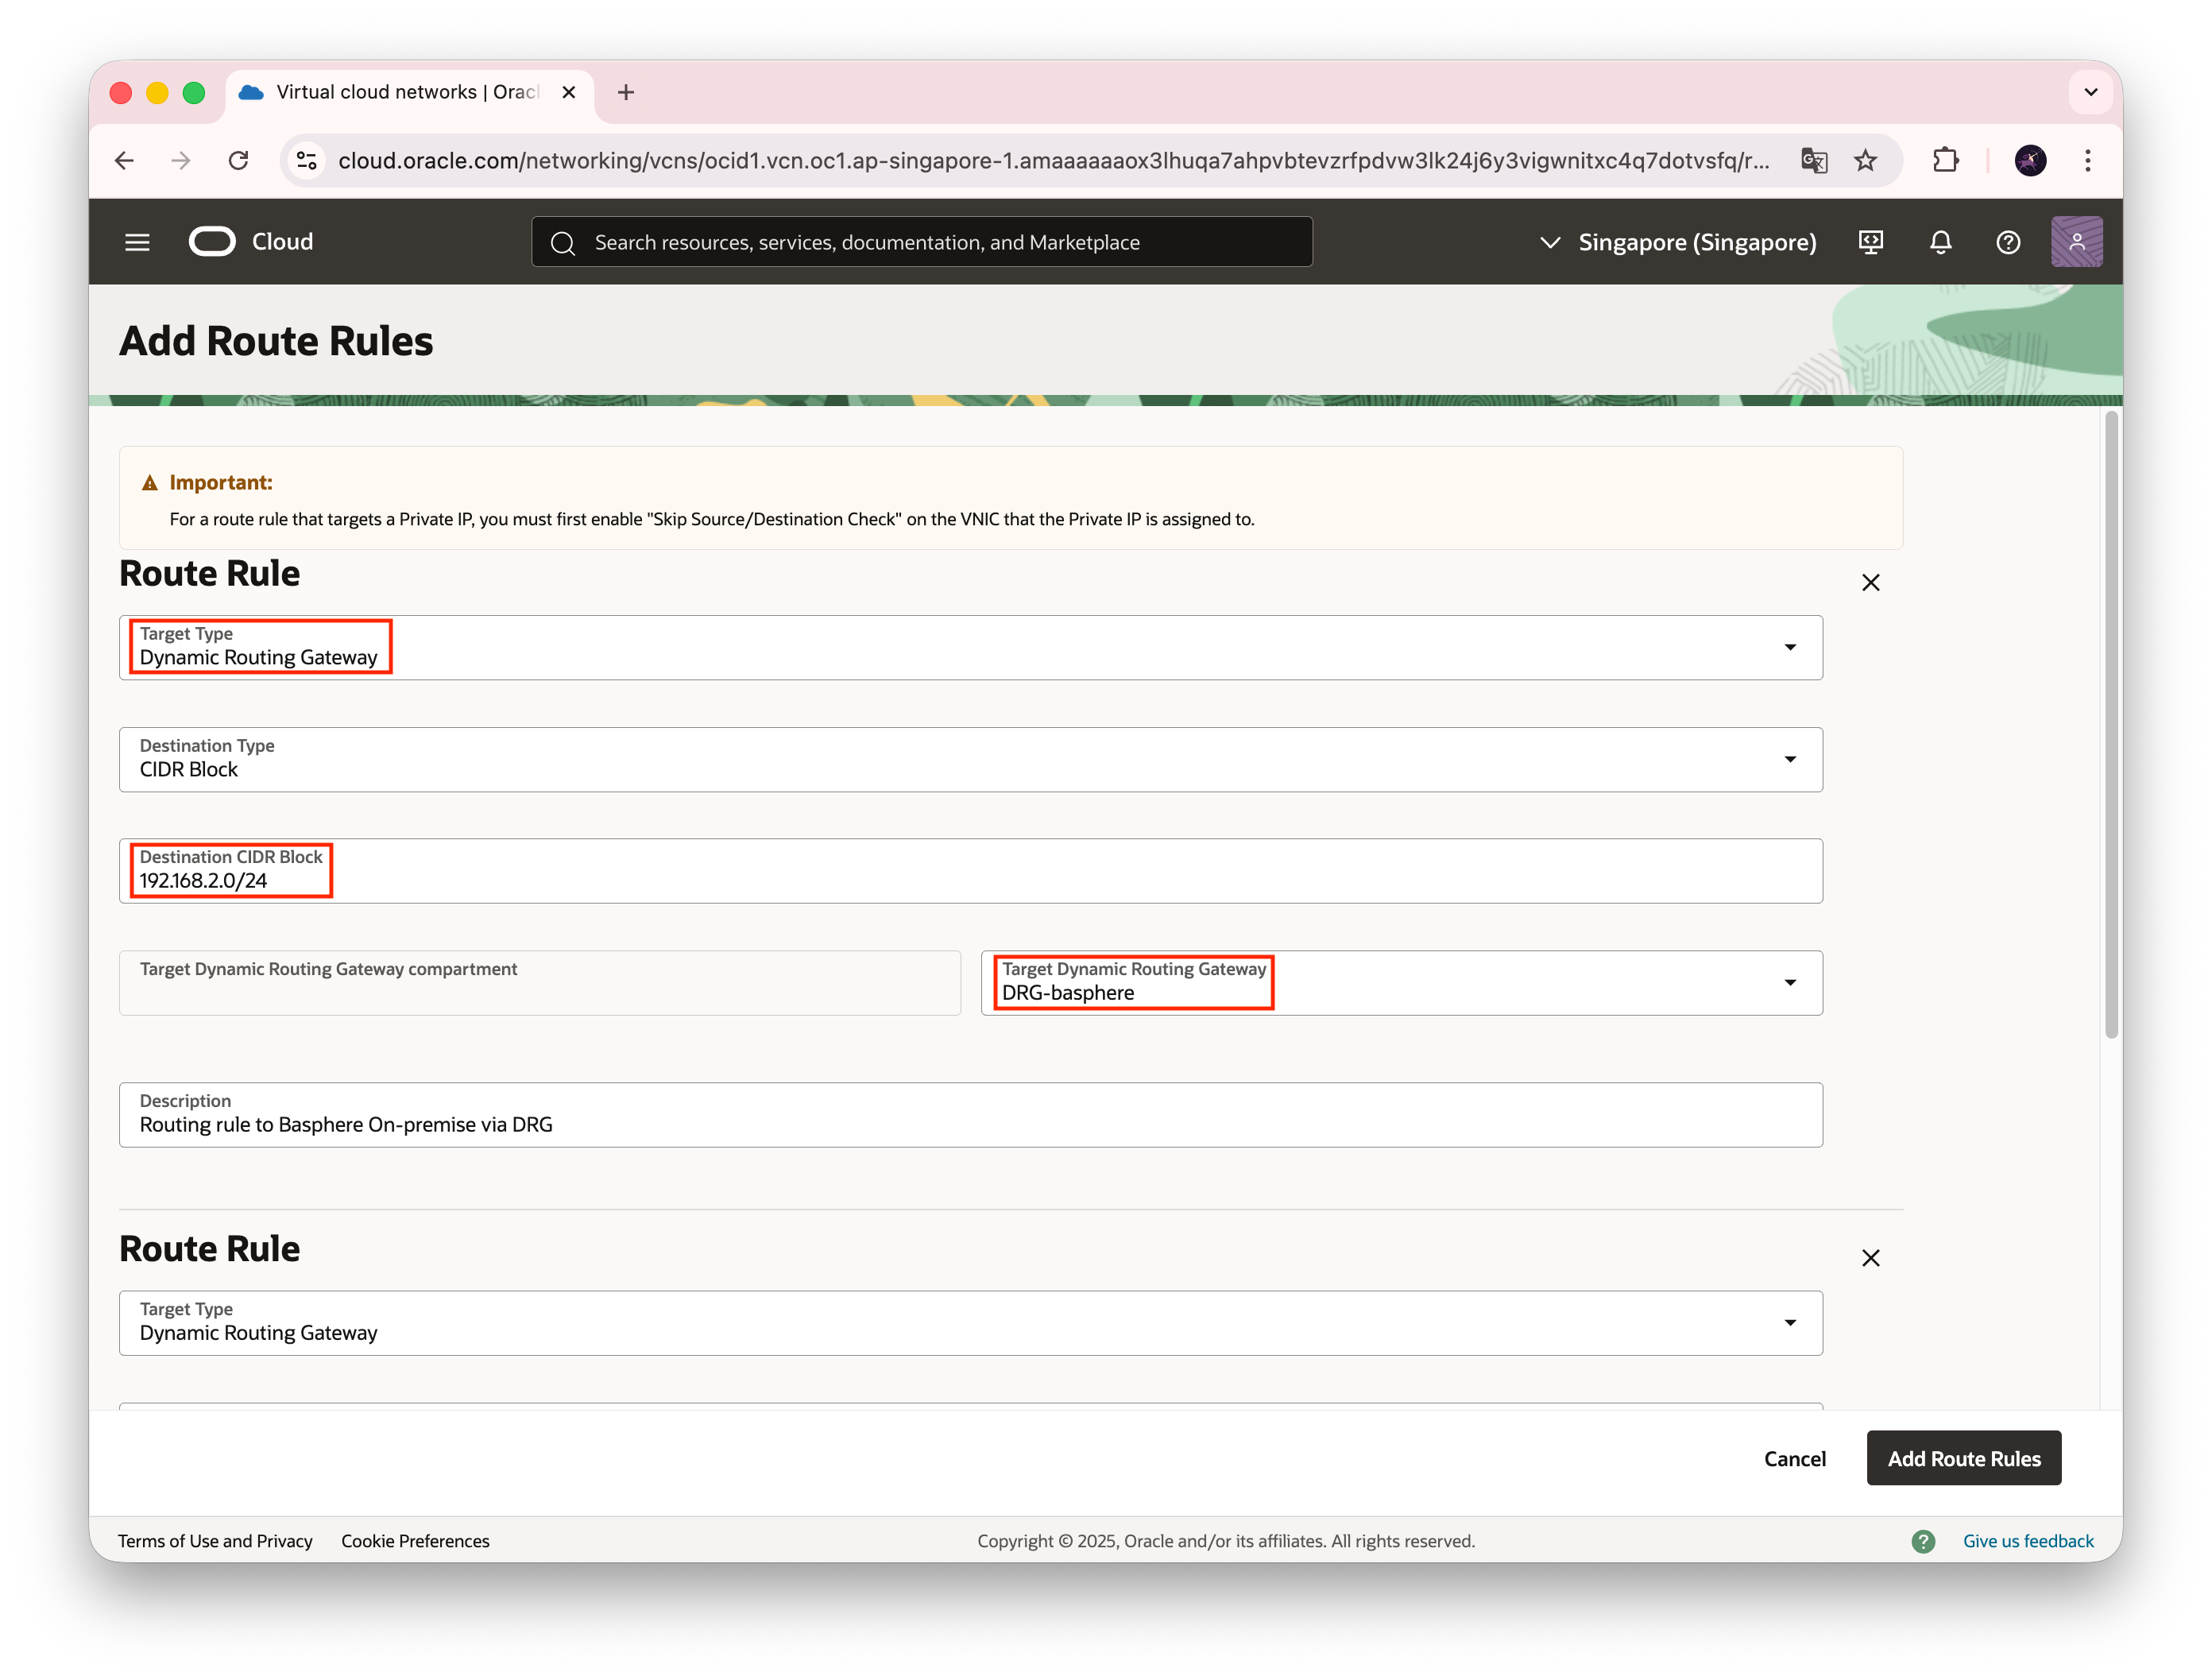Click the Destination CIDR Block input field
The image size is (2212, 1680).
point(970,880)
